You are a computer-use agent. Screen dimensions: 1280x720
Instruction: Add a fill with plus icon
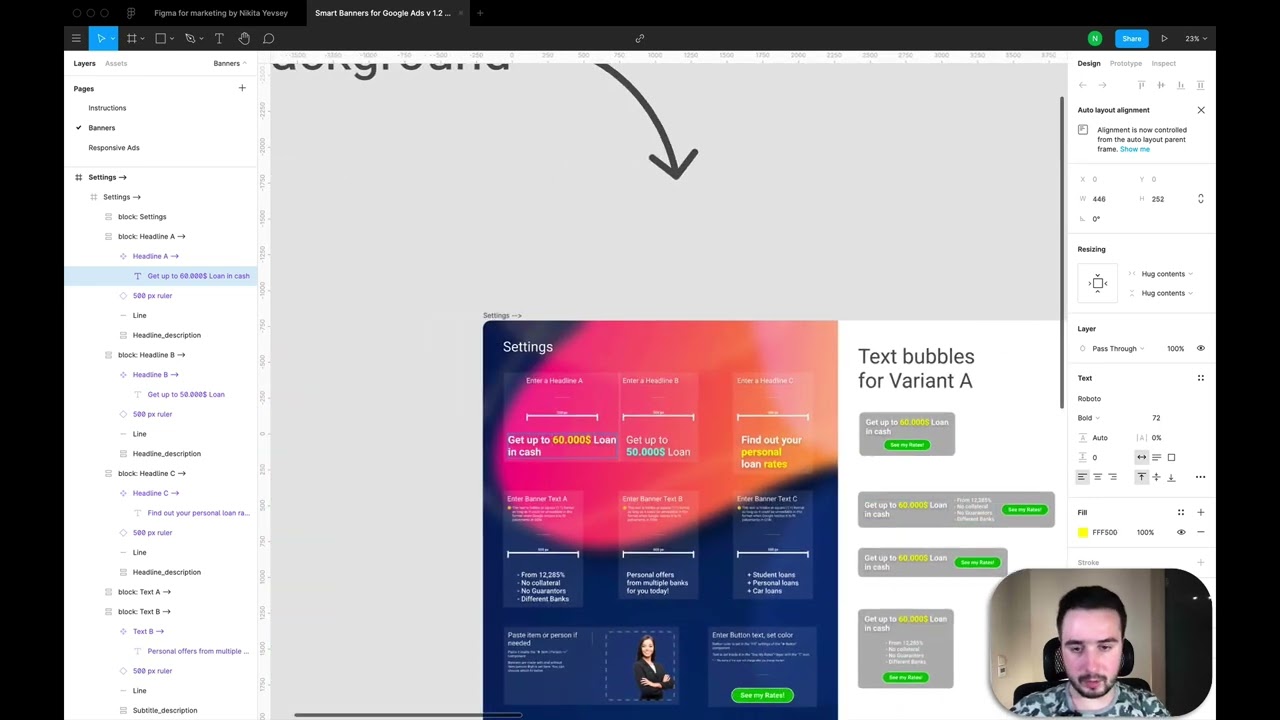pyautogui.click(x=1201, y=512)
